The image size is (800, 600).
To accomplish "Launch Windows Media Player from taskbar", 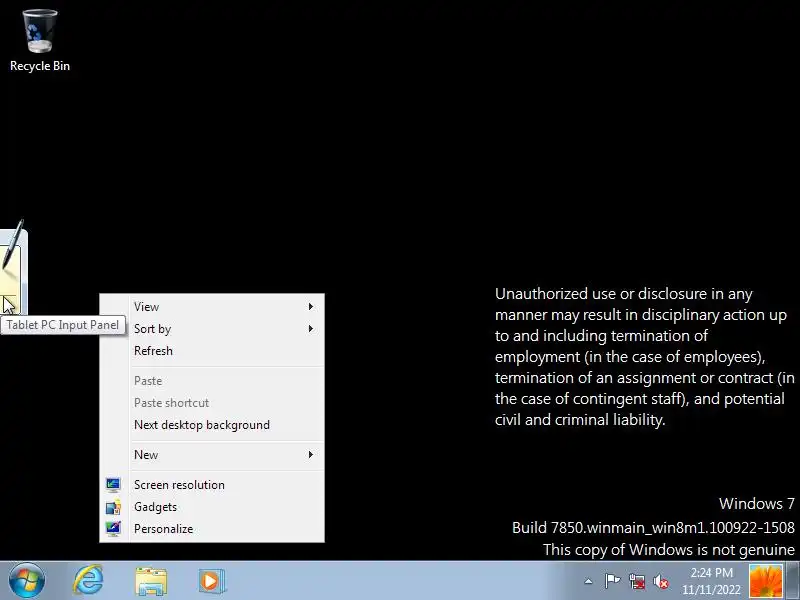I will coord(212,581).
